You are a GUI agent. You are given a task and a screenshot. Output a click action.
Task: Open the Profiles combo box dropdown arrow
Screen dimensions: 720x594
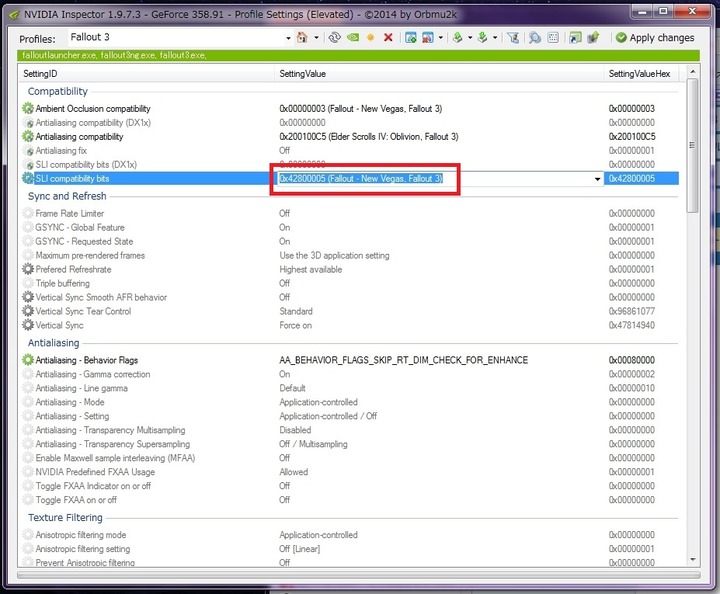click(x=288, y=38)
